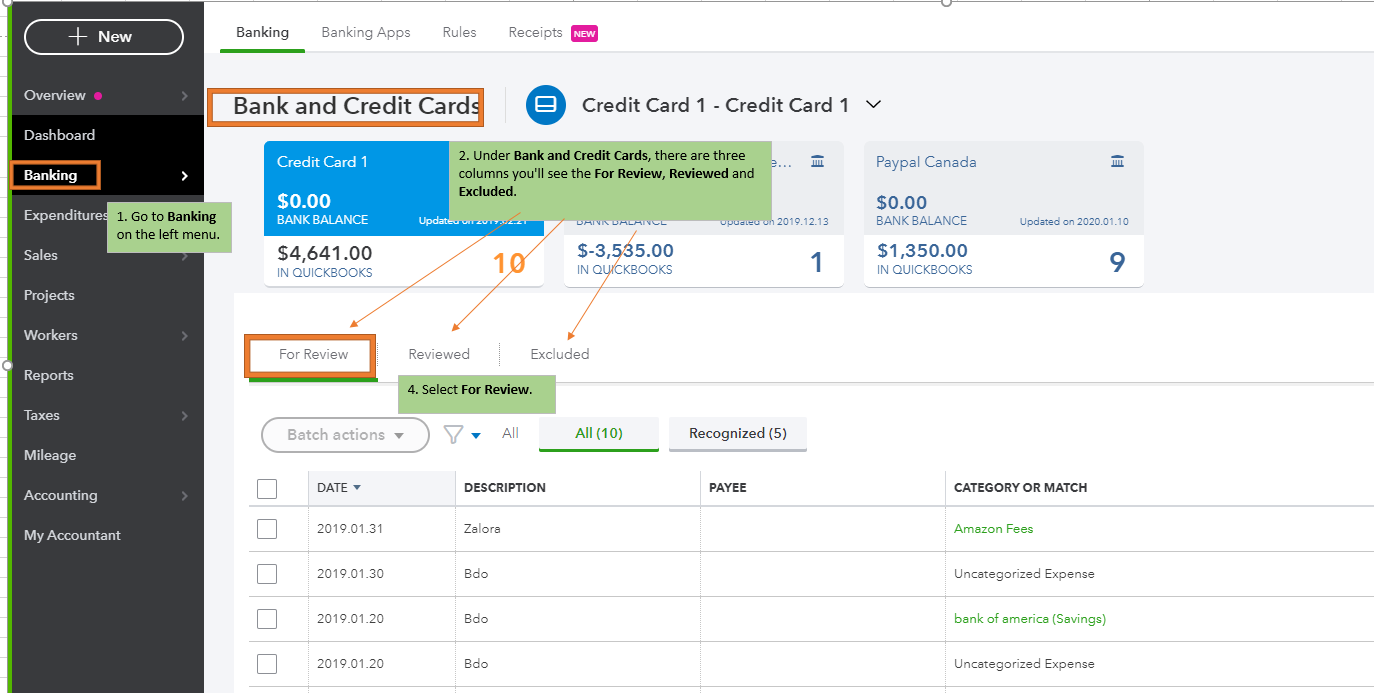
Task: Tick the select-all checkbox in table header
Action: coord(267,488)
